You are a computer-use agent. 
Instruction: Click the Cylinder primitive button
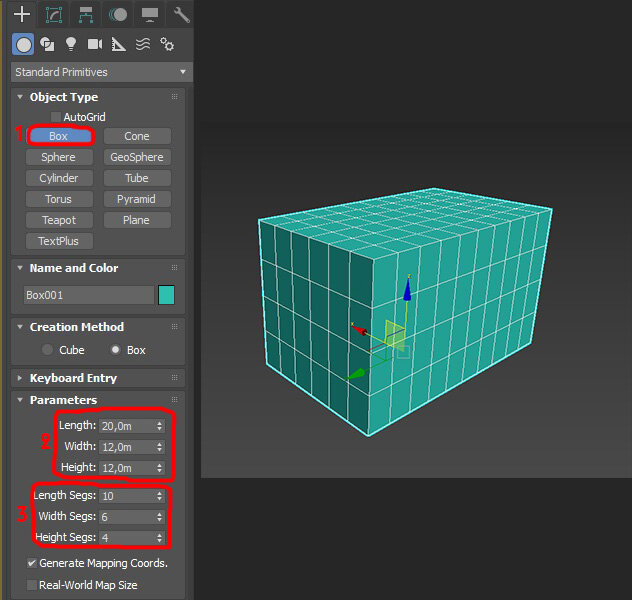[59, 178]
